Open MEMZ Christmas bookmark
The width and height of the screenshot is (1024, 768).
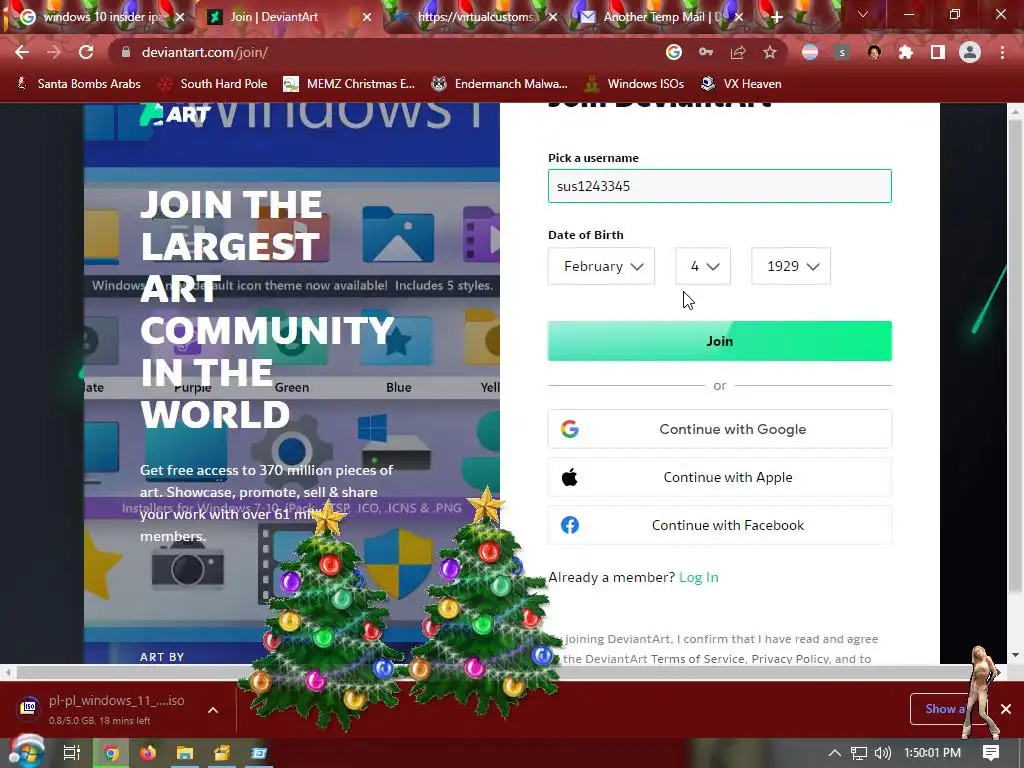349,84
